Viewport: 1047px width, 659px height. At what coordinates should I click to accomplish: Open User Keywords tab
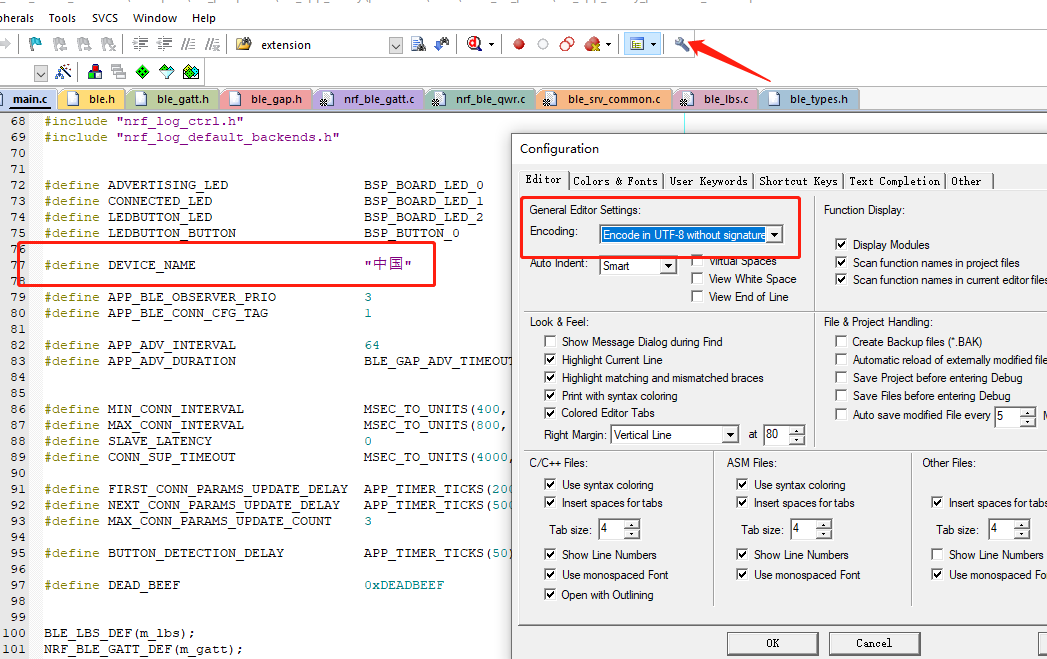click(708, 181)
